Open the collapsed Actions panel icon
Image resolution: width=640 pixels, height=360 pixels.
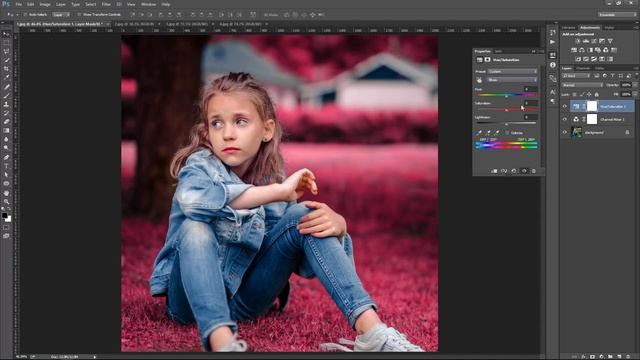coord(553,42)
